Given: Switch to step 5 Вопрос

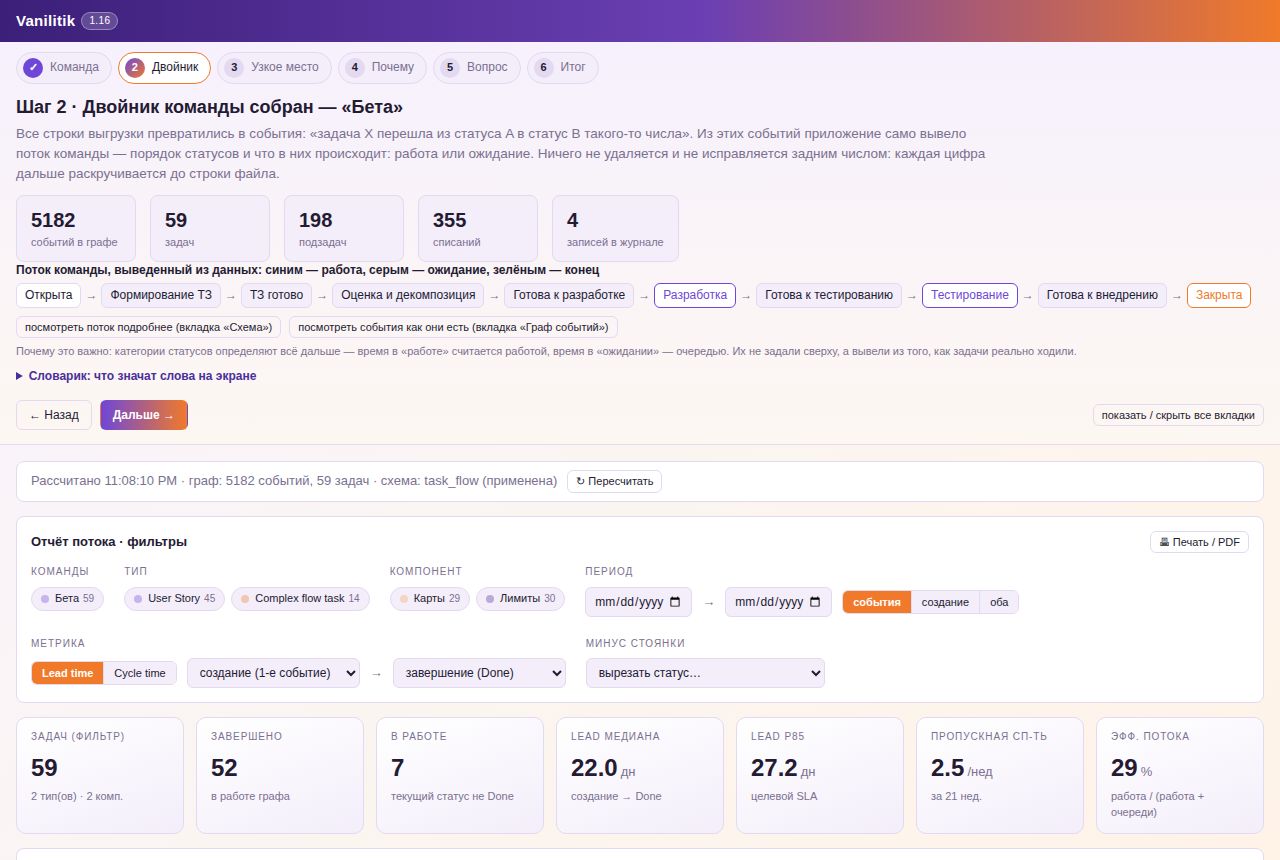Looking at the screenshot, I should point(476,67).
